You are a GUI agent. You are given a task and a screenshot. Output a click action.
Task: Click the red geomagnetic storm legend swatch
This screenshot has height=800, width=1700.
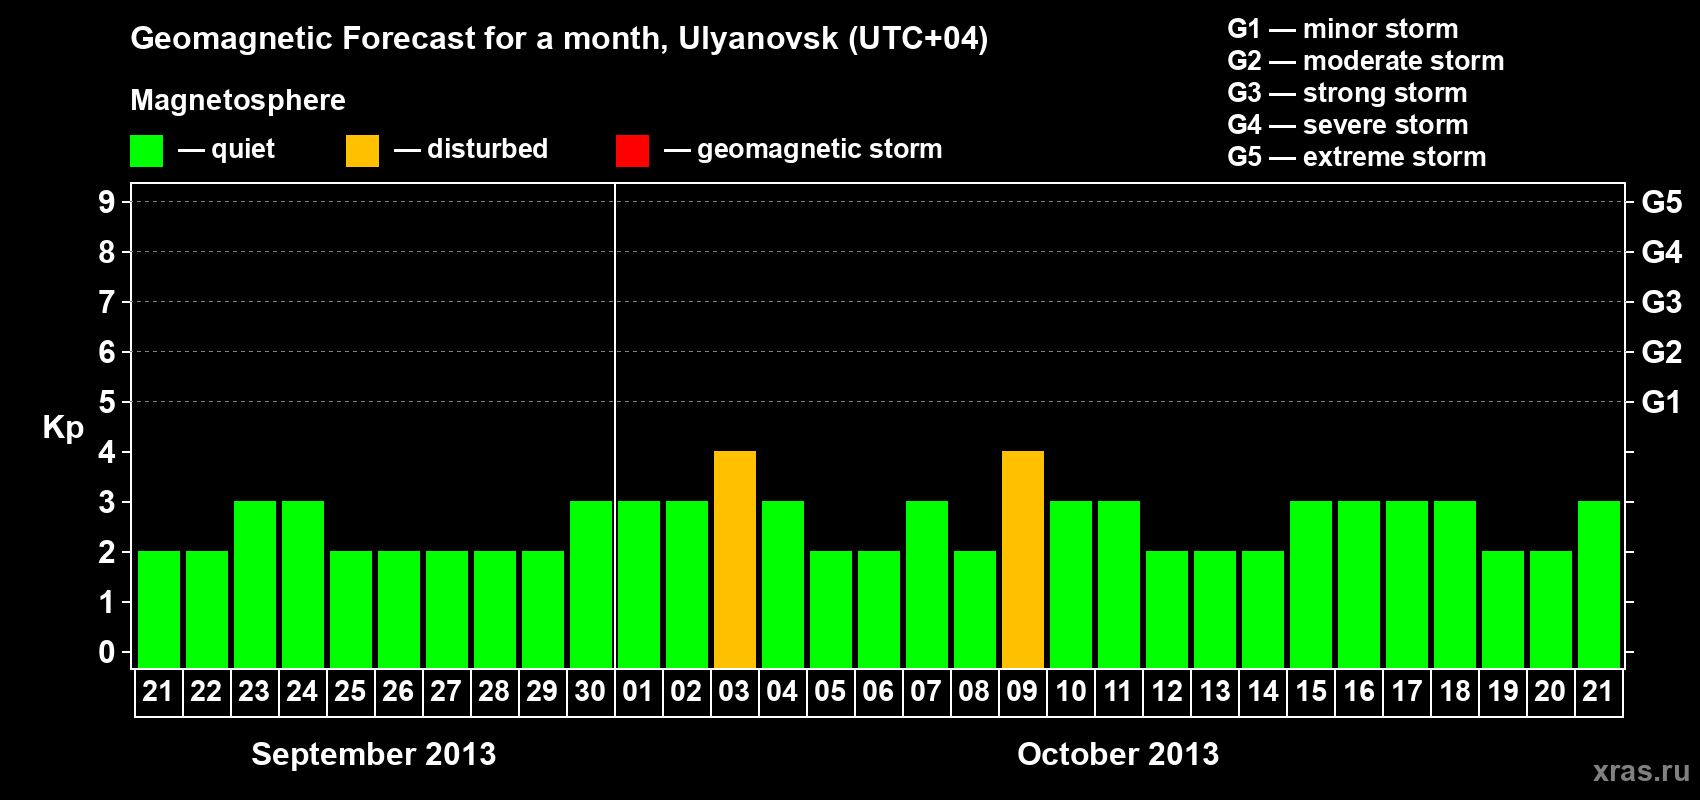[x=632, y=151]
